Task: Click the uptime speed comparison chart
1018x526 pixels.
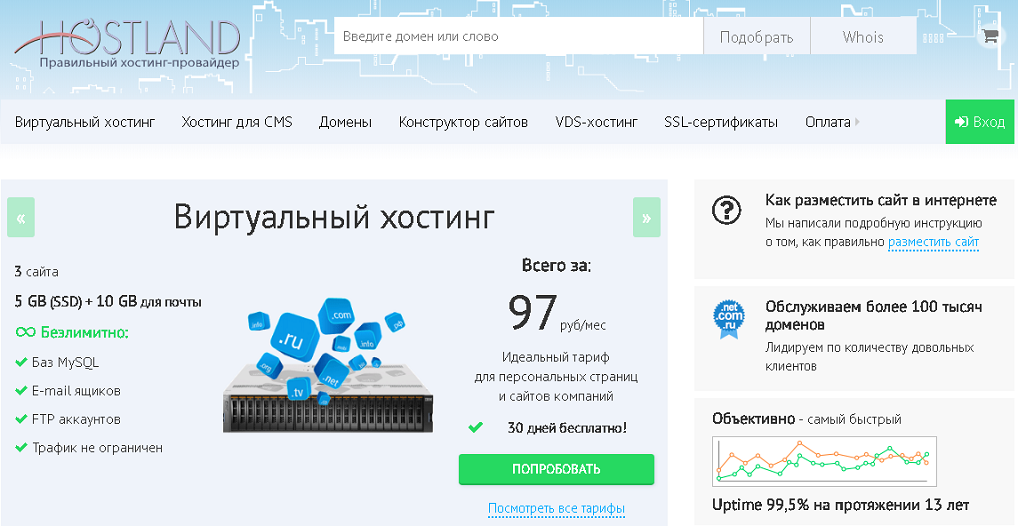Action: [x=824, y=461]
